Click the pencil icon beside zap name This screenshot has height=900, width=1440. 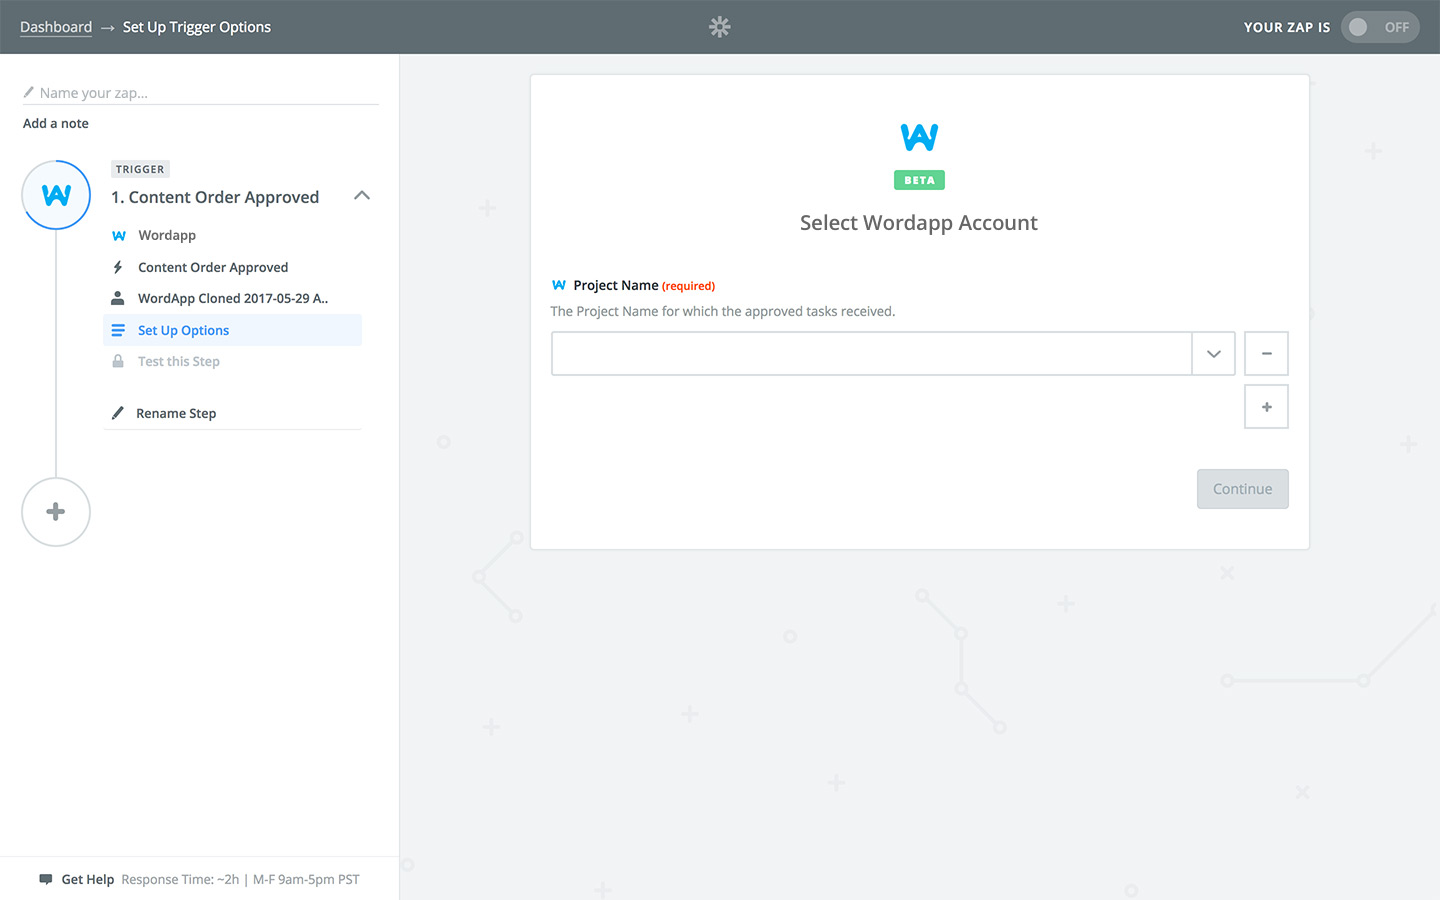click(29, 92)
